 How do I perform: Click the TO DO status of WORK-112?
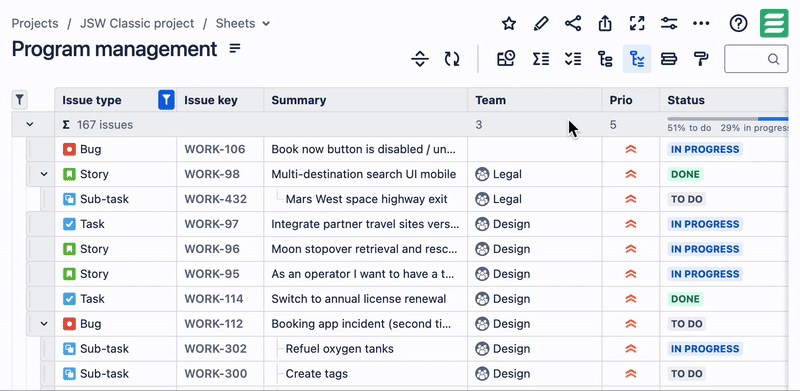(686, 324)
